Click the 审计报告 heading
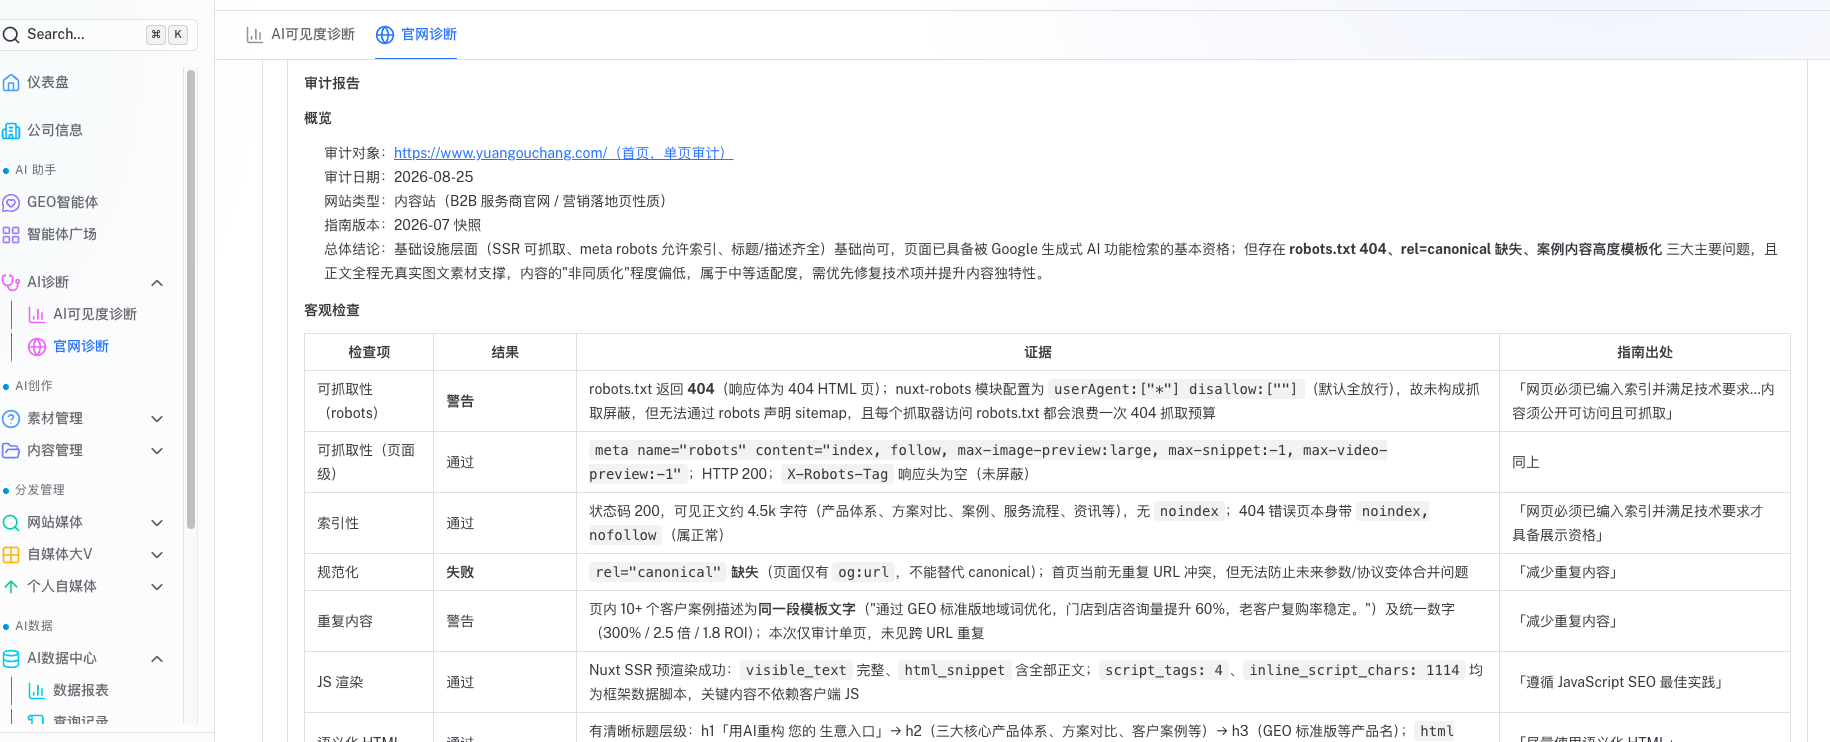This screenshot has height=742, width=1830. pos(332,83)
